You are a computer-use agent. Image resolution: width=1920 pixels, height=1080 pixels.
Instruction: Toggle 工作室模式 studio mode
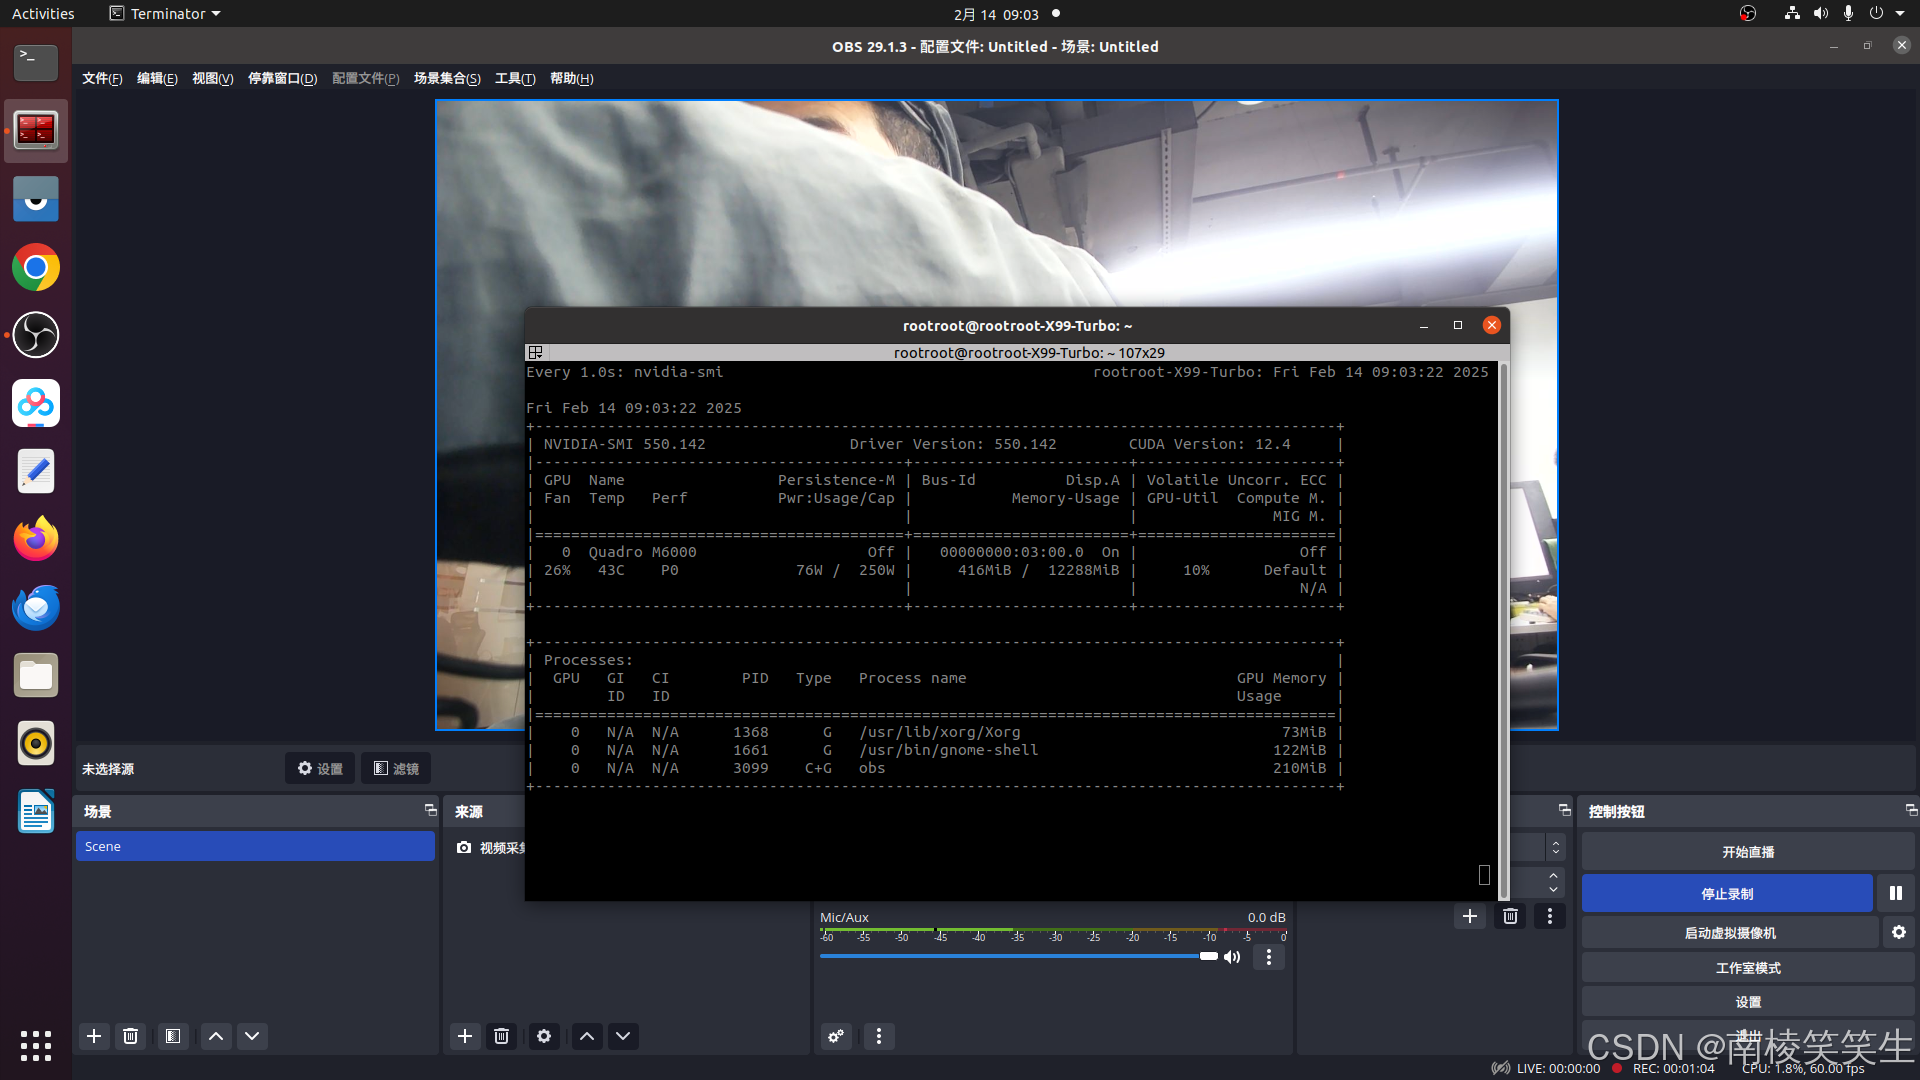(x=1747, y=967)
